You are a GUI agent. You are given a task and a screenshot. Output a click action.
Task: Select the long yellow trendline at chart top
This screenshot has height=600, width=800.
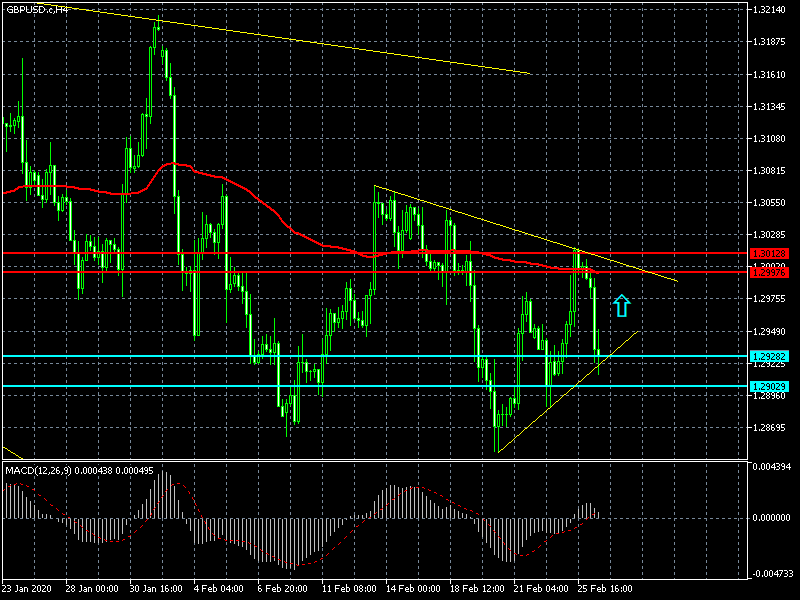pyautogui.click(x=286, y=39)
